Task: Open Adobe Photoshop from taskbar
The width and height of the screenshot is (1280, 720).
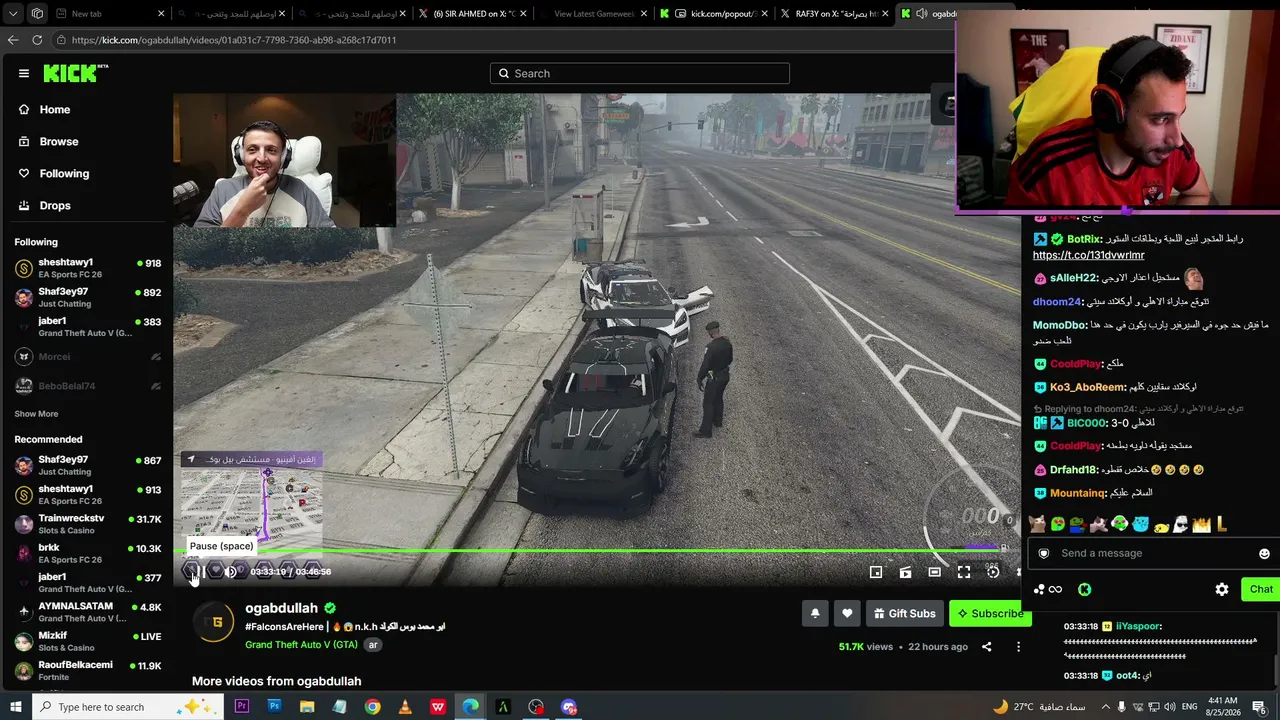Action: point(274,707)
